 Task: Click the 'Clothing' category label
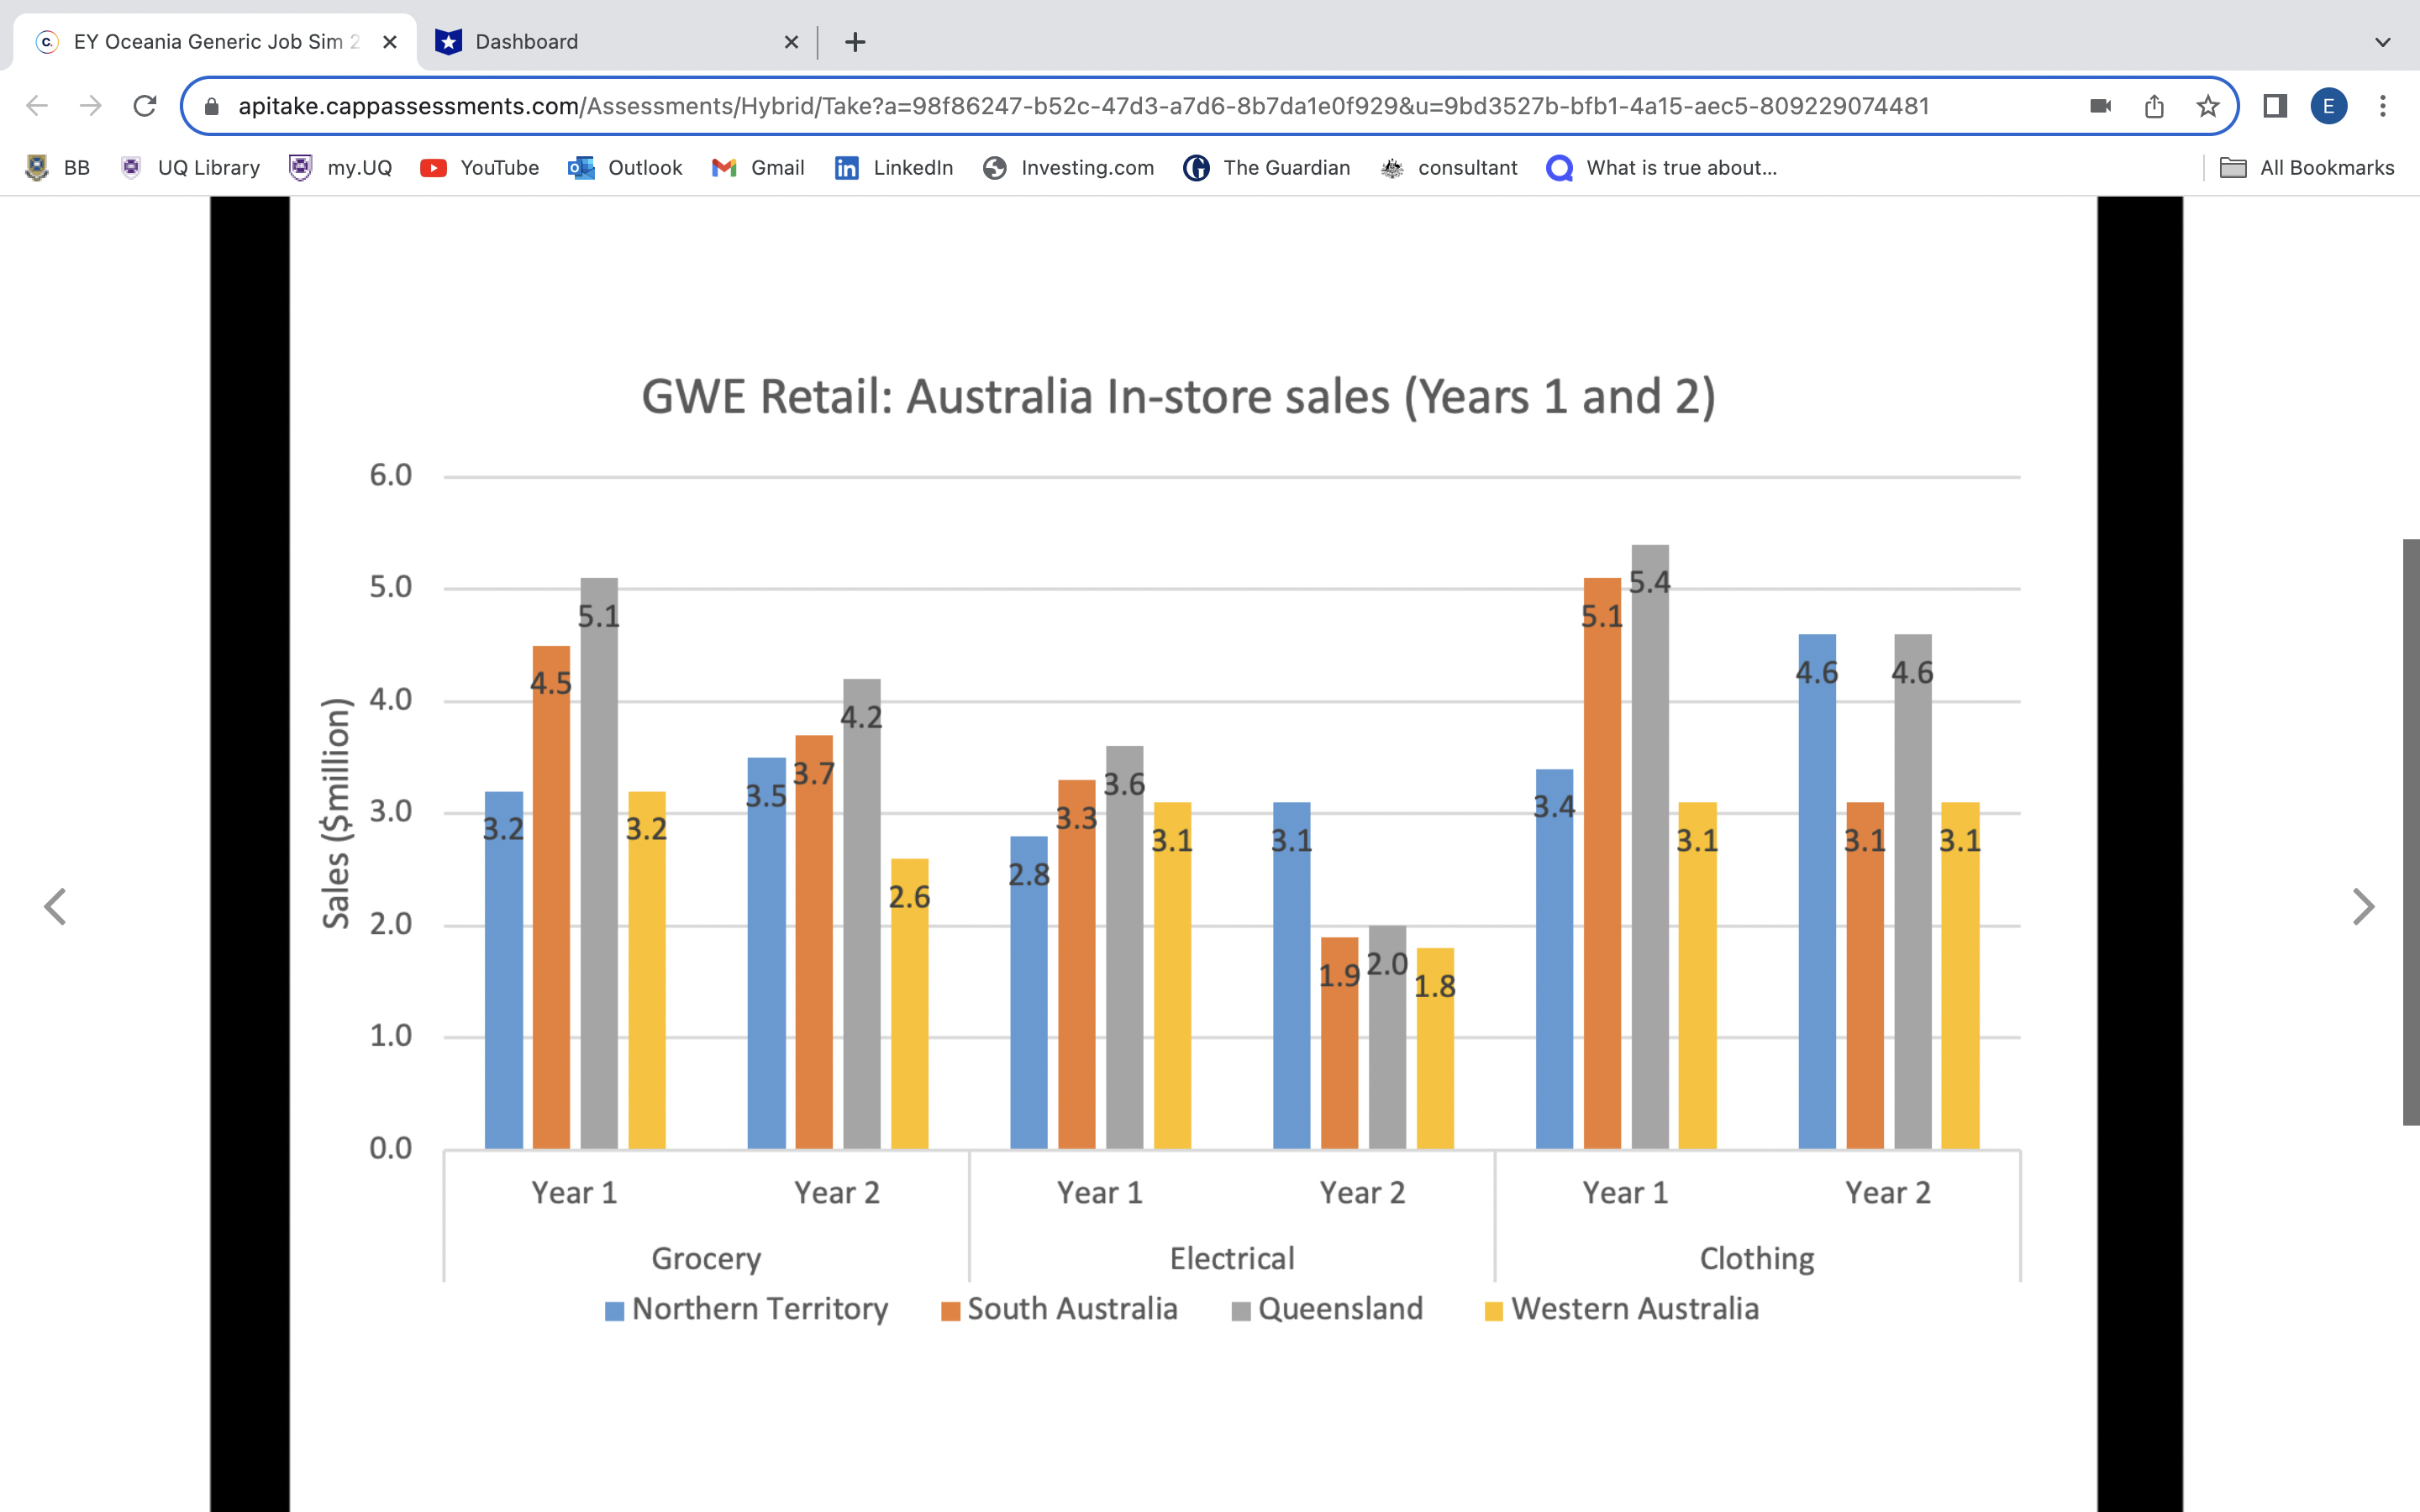point(1757,1258)
